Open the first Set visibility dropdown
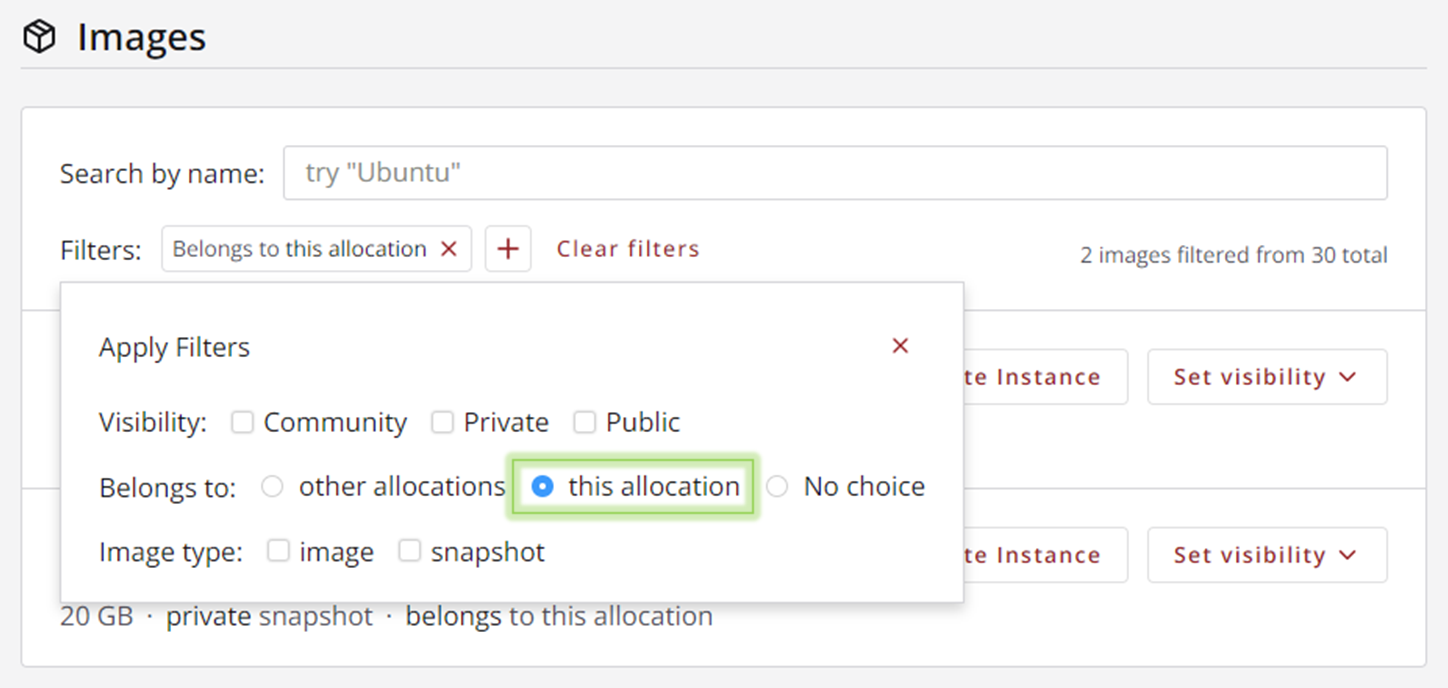 pyautogui.click(x=1266, y=377)
